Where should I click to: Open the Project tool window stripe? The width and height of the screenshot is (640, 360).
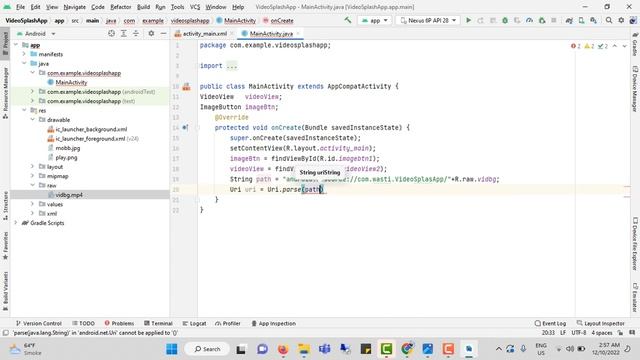point(5,44)
